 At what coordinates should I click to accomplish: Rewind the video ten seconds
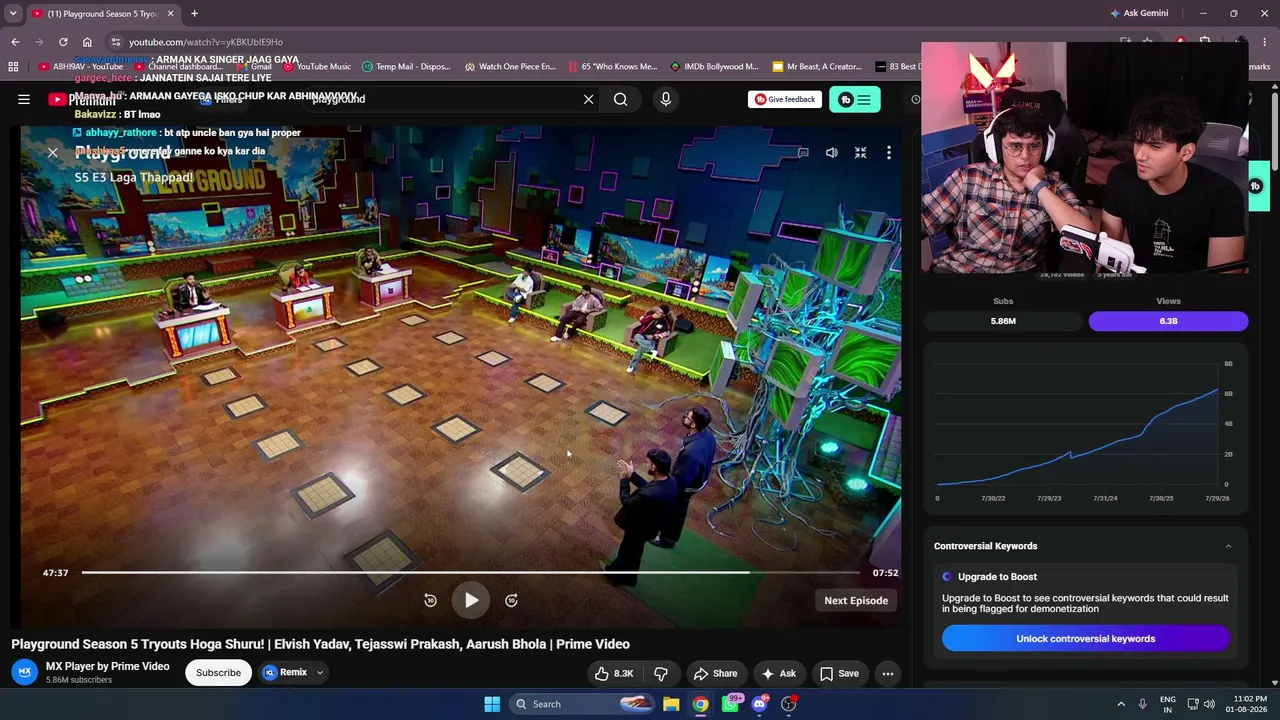[430, 600]
